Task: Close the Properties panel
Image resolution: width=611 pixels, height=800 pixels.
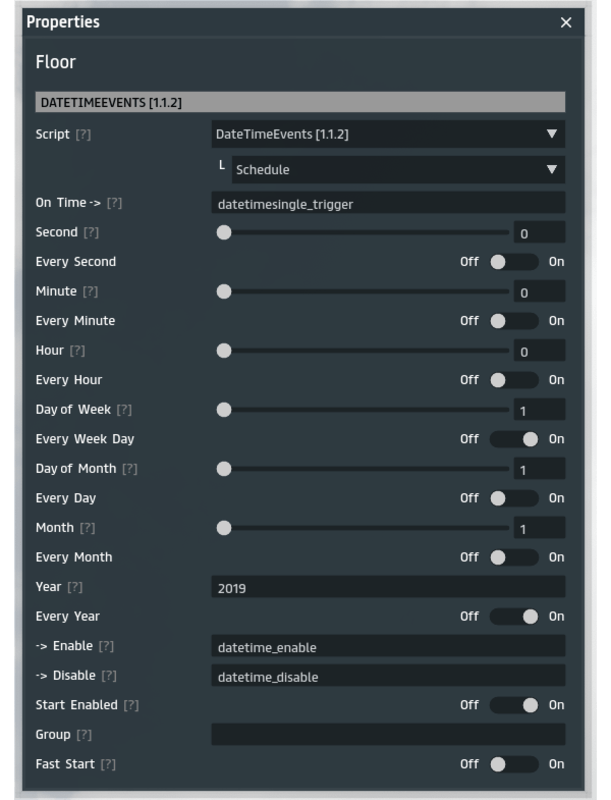Action: click(x=566, y=22)
